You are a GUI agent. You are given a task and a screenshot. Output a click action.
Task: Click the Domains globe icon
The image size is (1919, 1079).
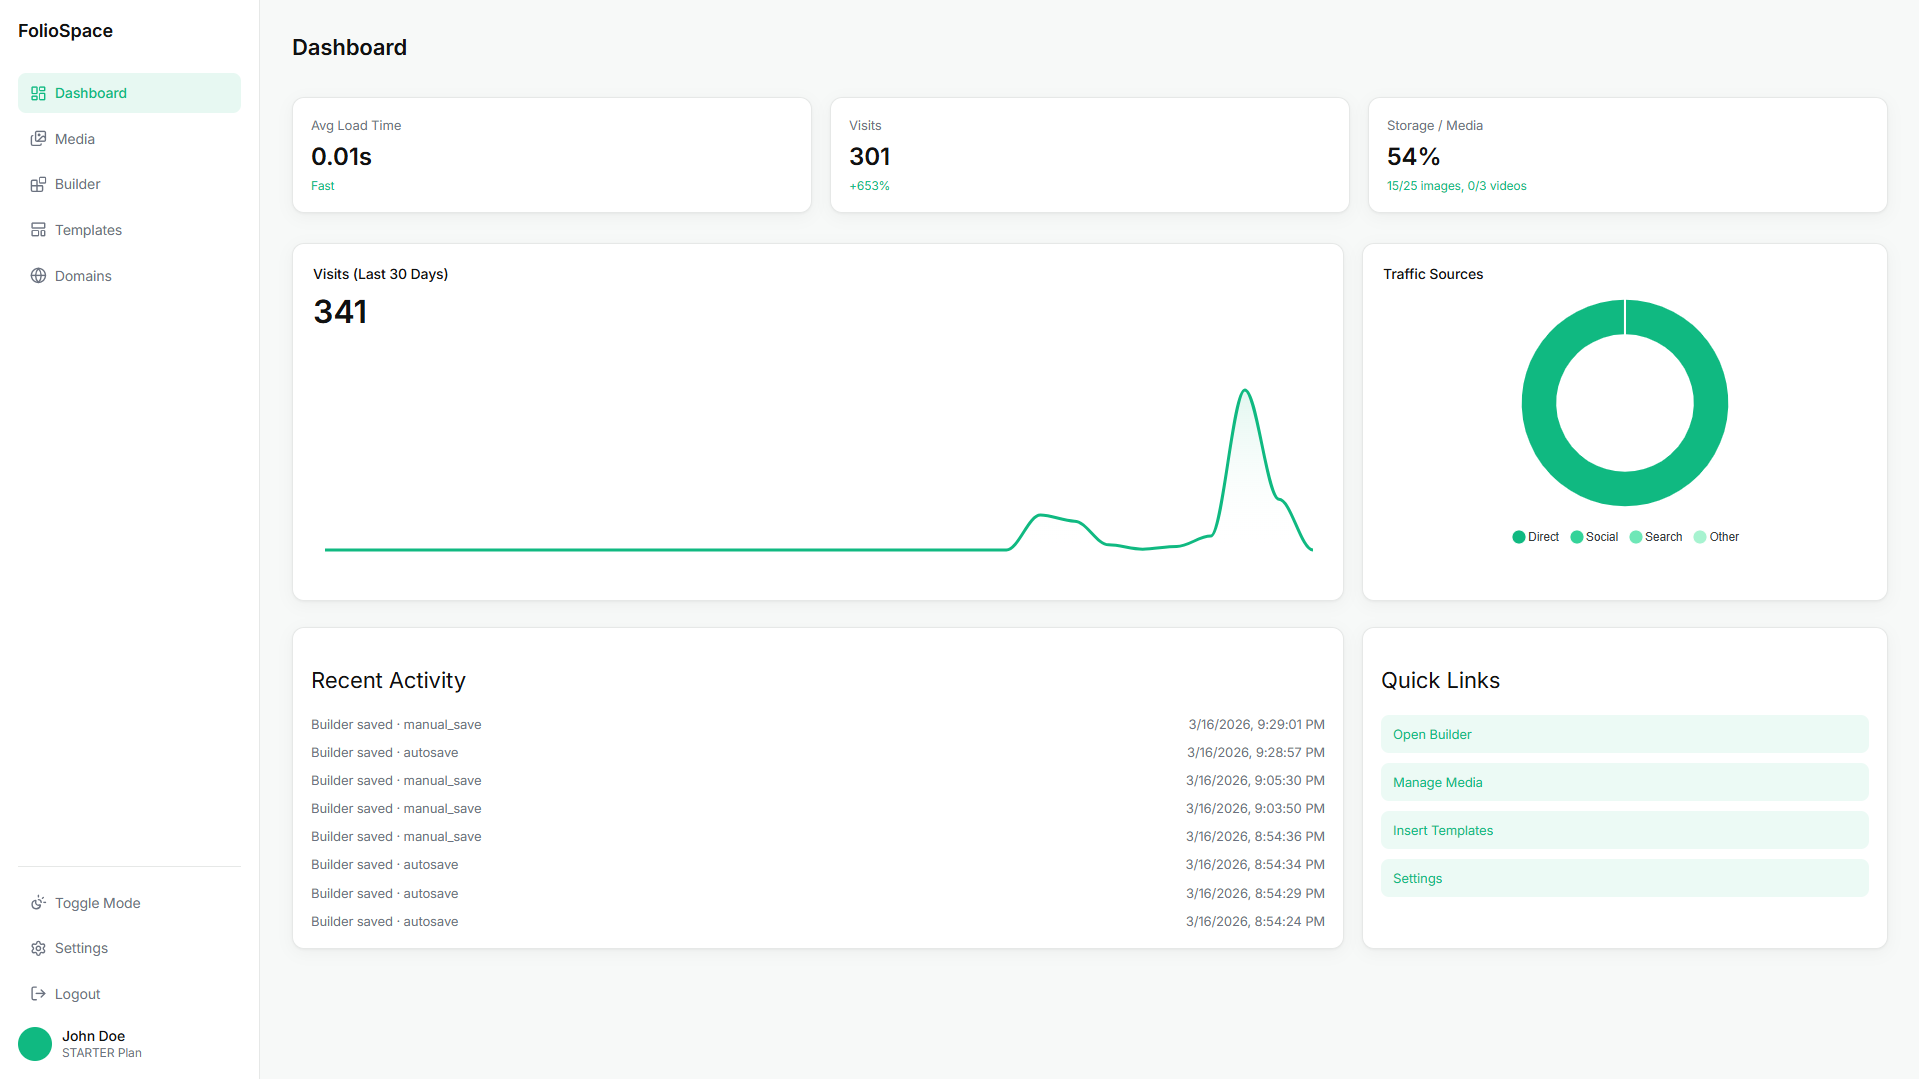(x=38, y=276)
